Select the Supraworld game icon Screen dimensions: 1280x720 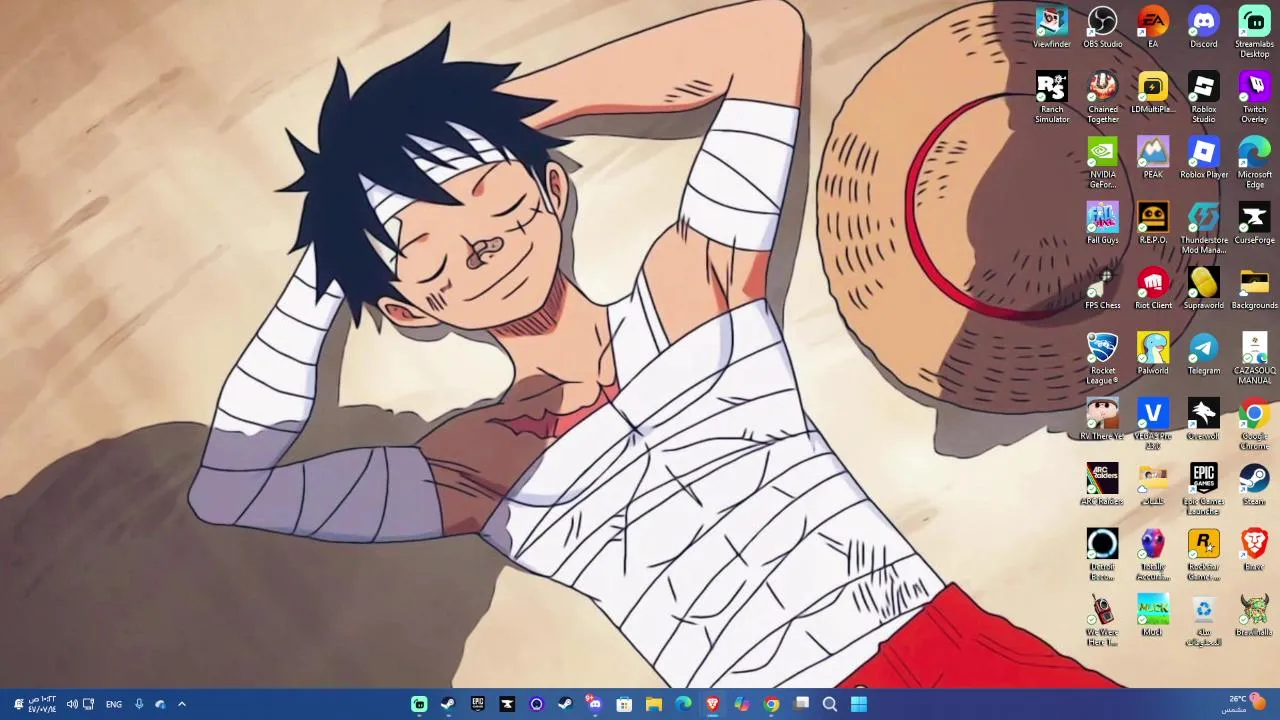[1204, 288]
